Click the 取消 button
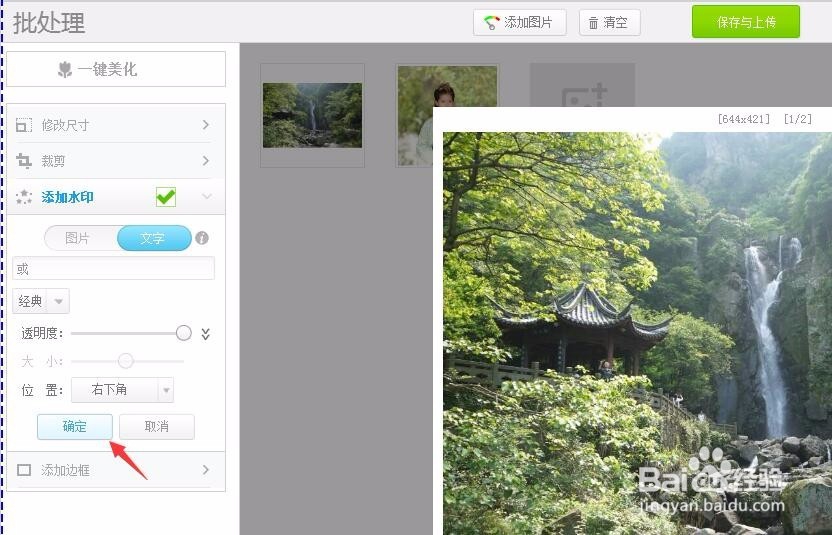This screenshot has height=535, width=832. coord(157,427)
